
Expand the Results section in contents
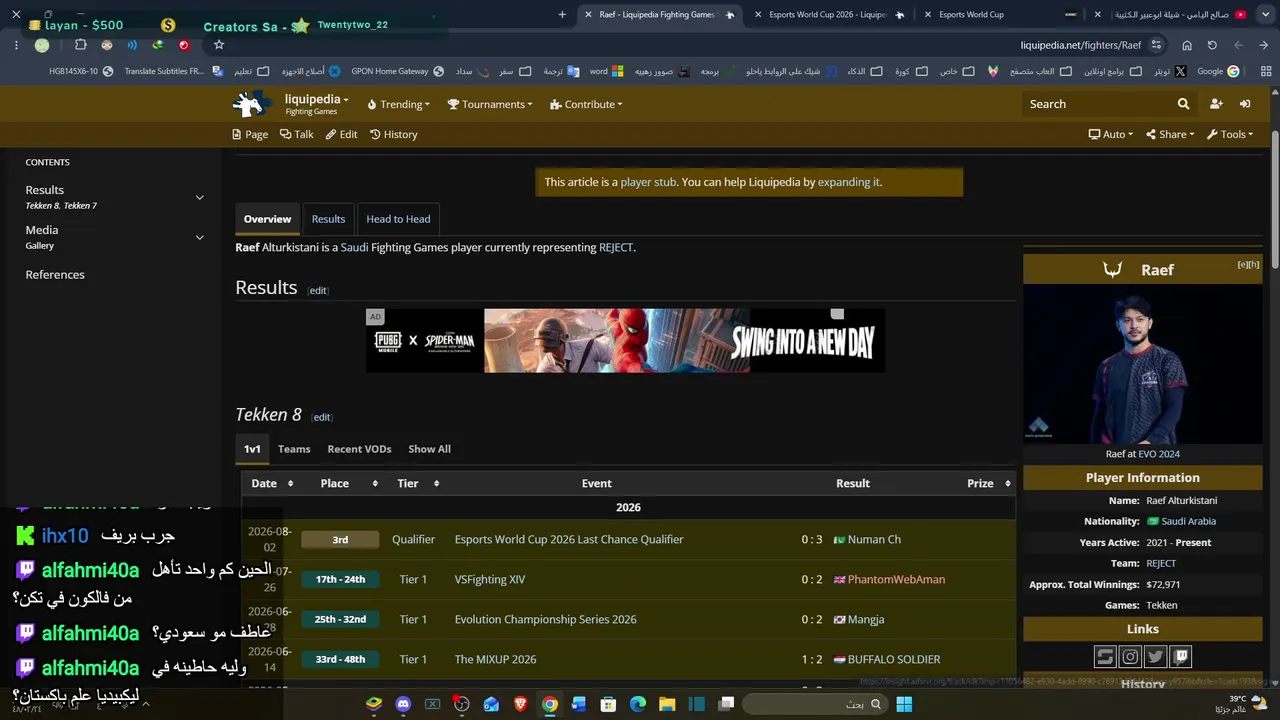(199, 197)
